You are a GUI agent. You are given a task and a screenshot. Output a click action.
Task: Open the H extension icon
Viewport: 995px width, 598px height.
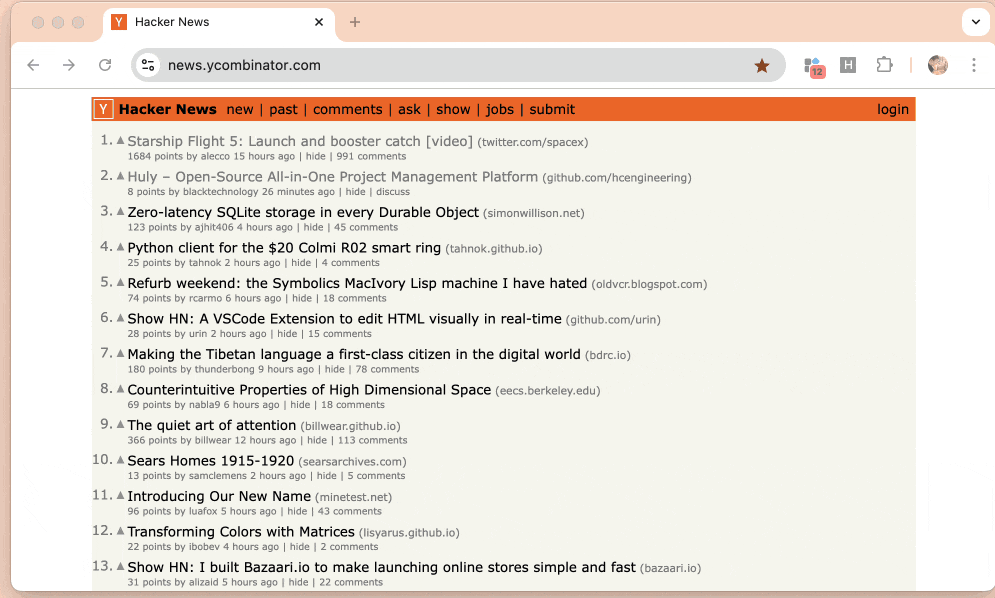point(848,65)
